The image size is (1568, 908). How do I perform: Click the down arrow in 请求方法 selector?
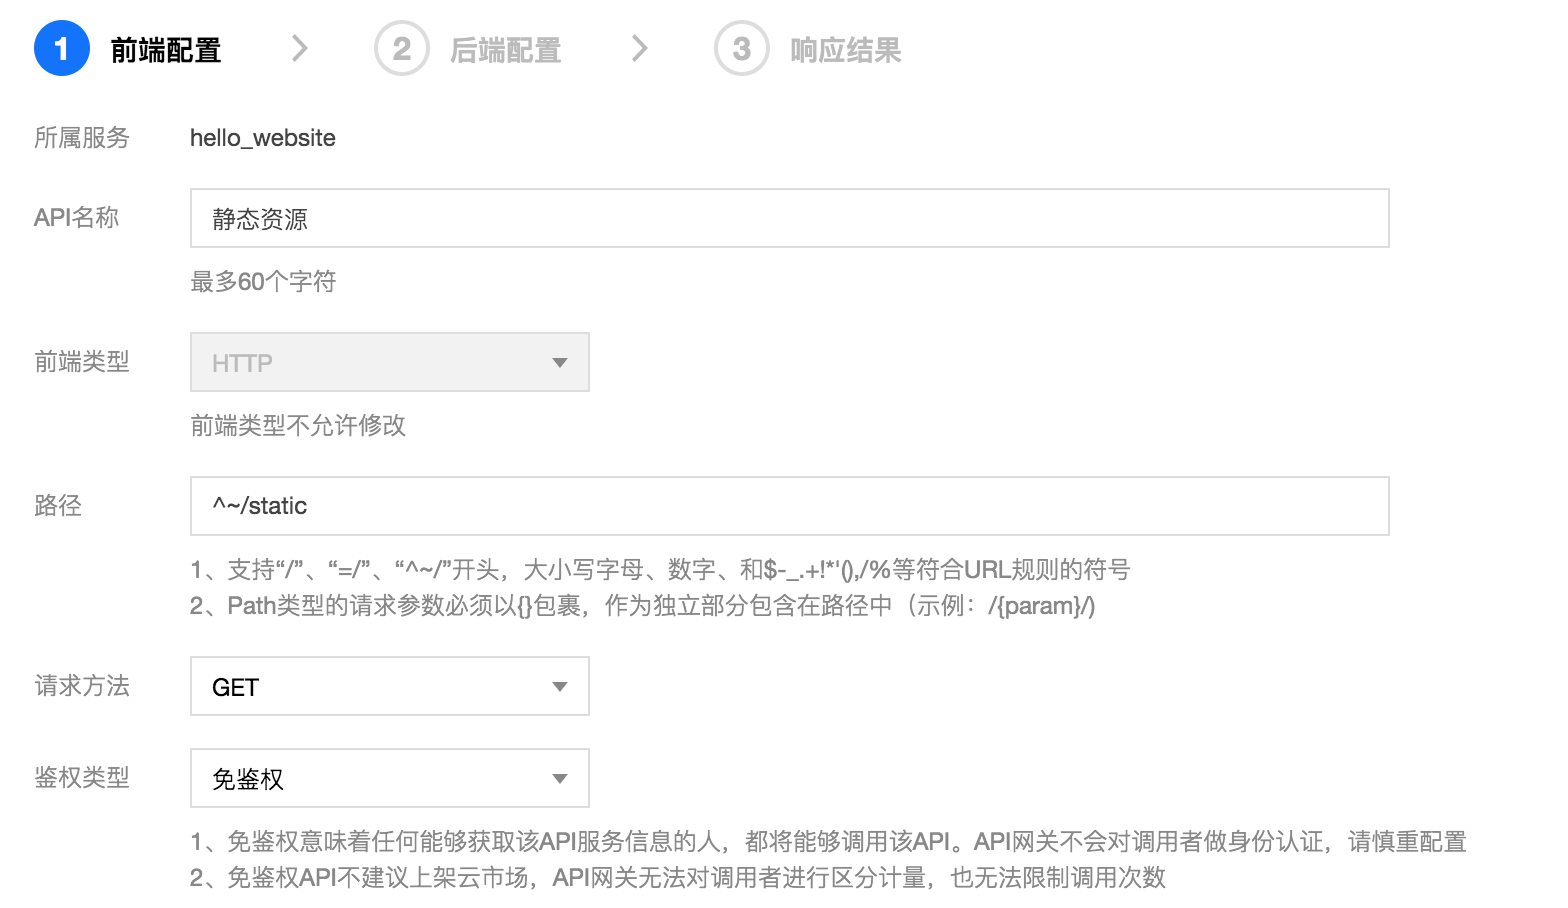coord(560,686)
